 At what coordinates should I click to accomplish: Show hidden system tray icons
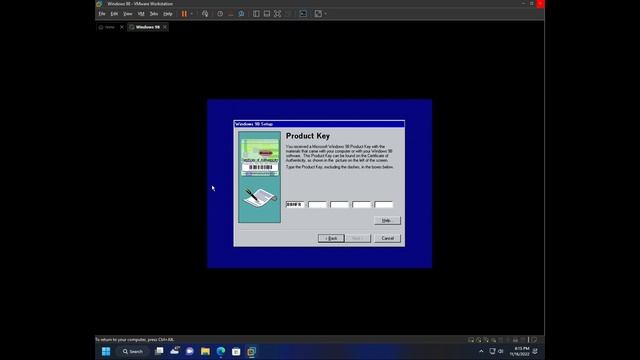click(x=481, y=351)
